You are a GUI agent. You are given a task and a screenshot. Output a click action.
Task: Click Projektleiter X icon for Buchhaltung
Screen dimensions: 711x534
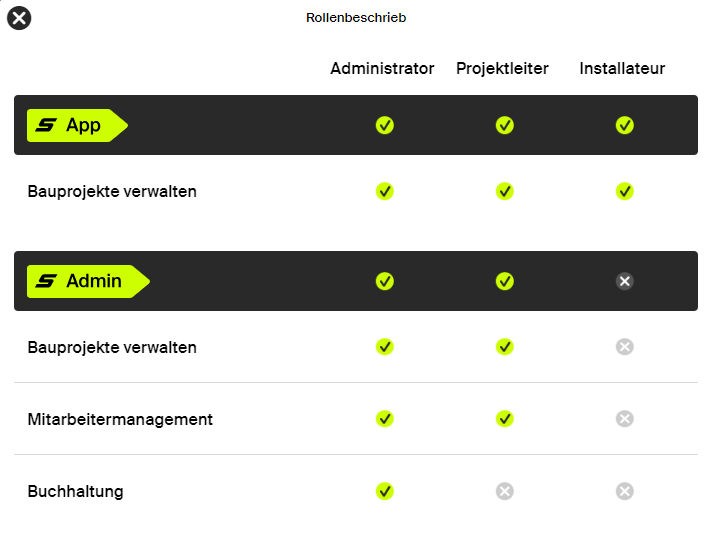(505, 491)
